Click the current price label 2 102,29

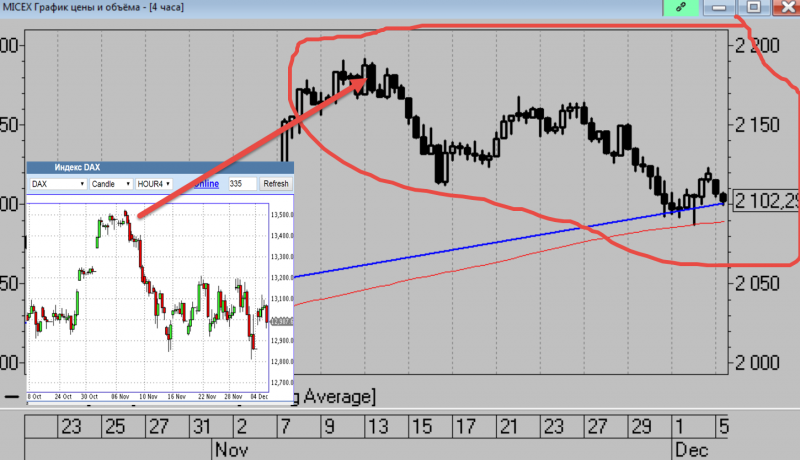click(x=766, y=201)
